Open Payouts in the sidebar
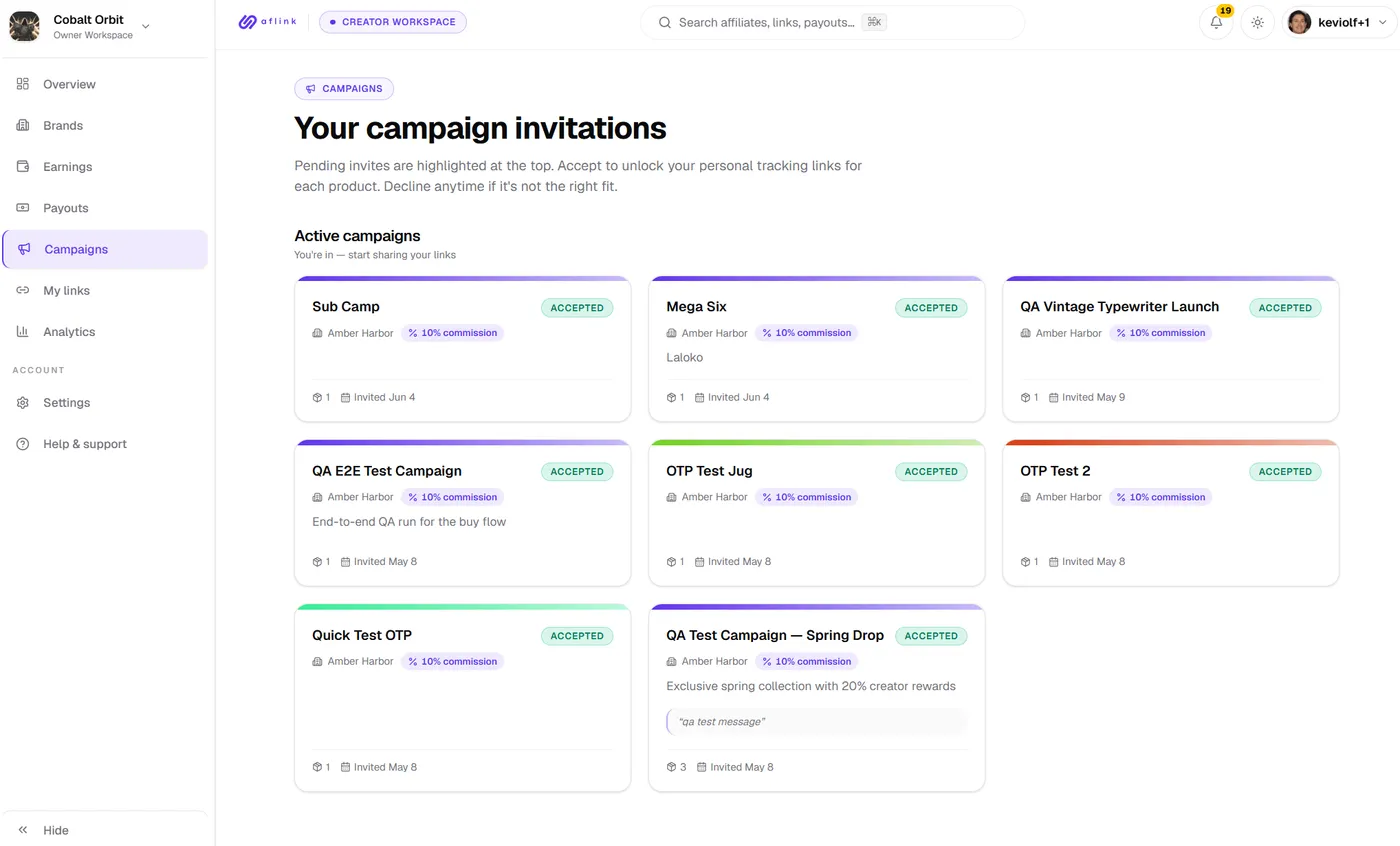The width and height of the screenshot is (1400, 846). [x=105, y=208]
